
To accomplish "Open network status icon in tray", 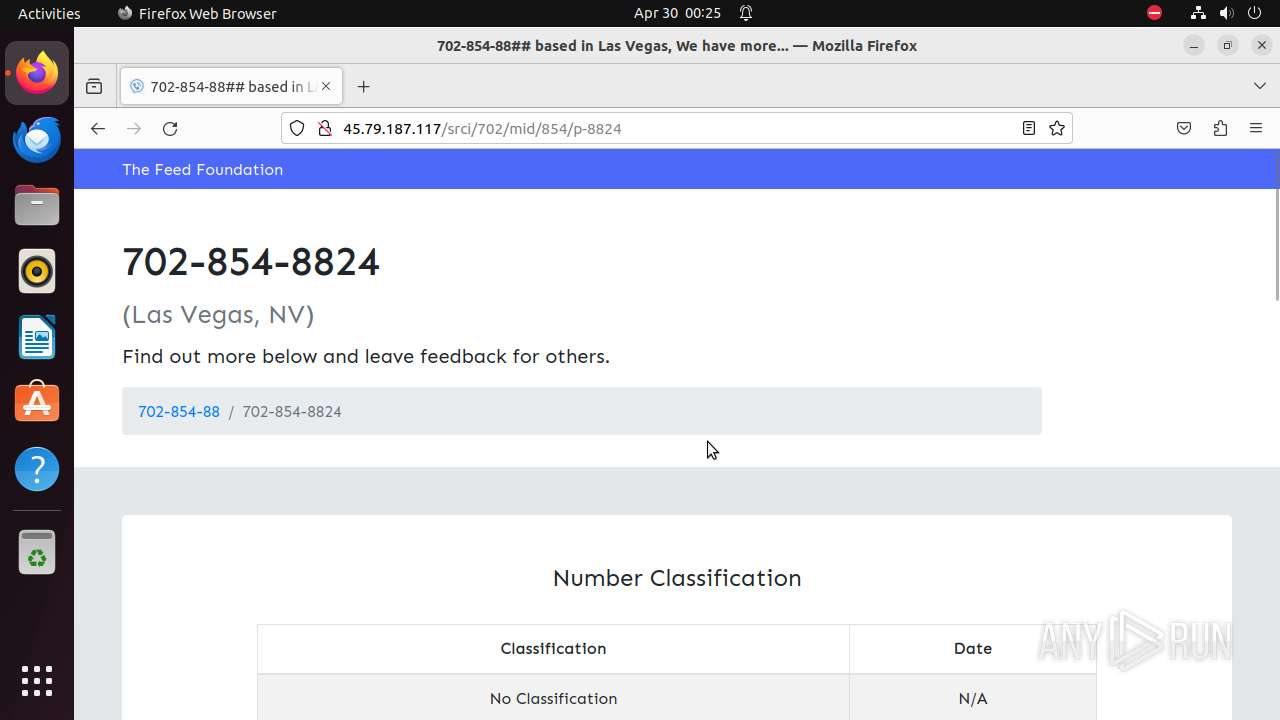I will coord(1198,13).
